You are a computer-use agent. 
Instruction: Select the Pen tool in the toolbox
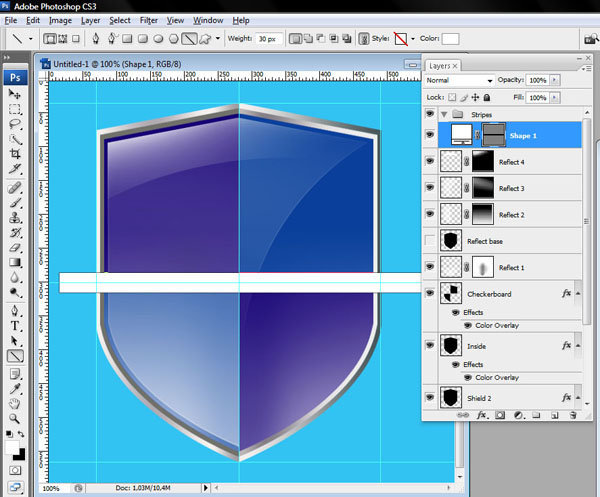point(15,311)
